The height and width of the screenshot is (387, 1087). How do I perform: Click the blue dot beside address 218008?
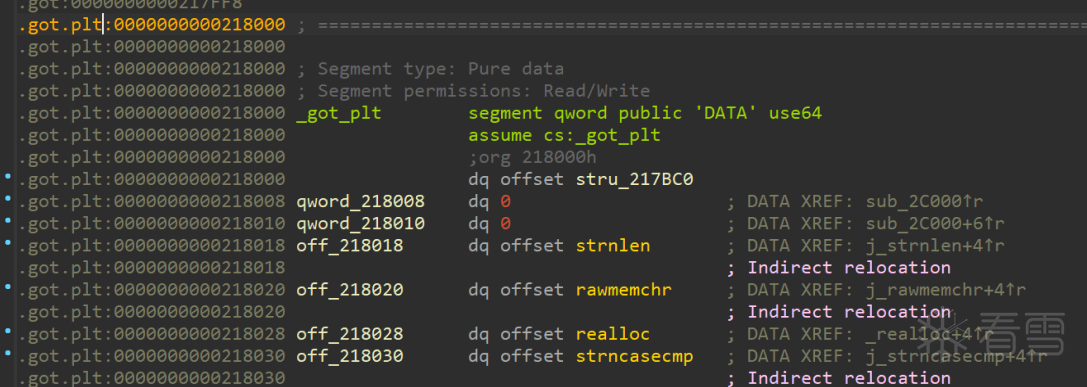coord(8,199)
